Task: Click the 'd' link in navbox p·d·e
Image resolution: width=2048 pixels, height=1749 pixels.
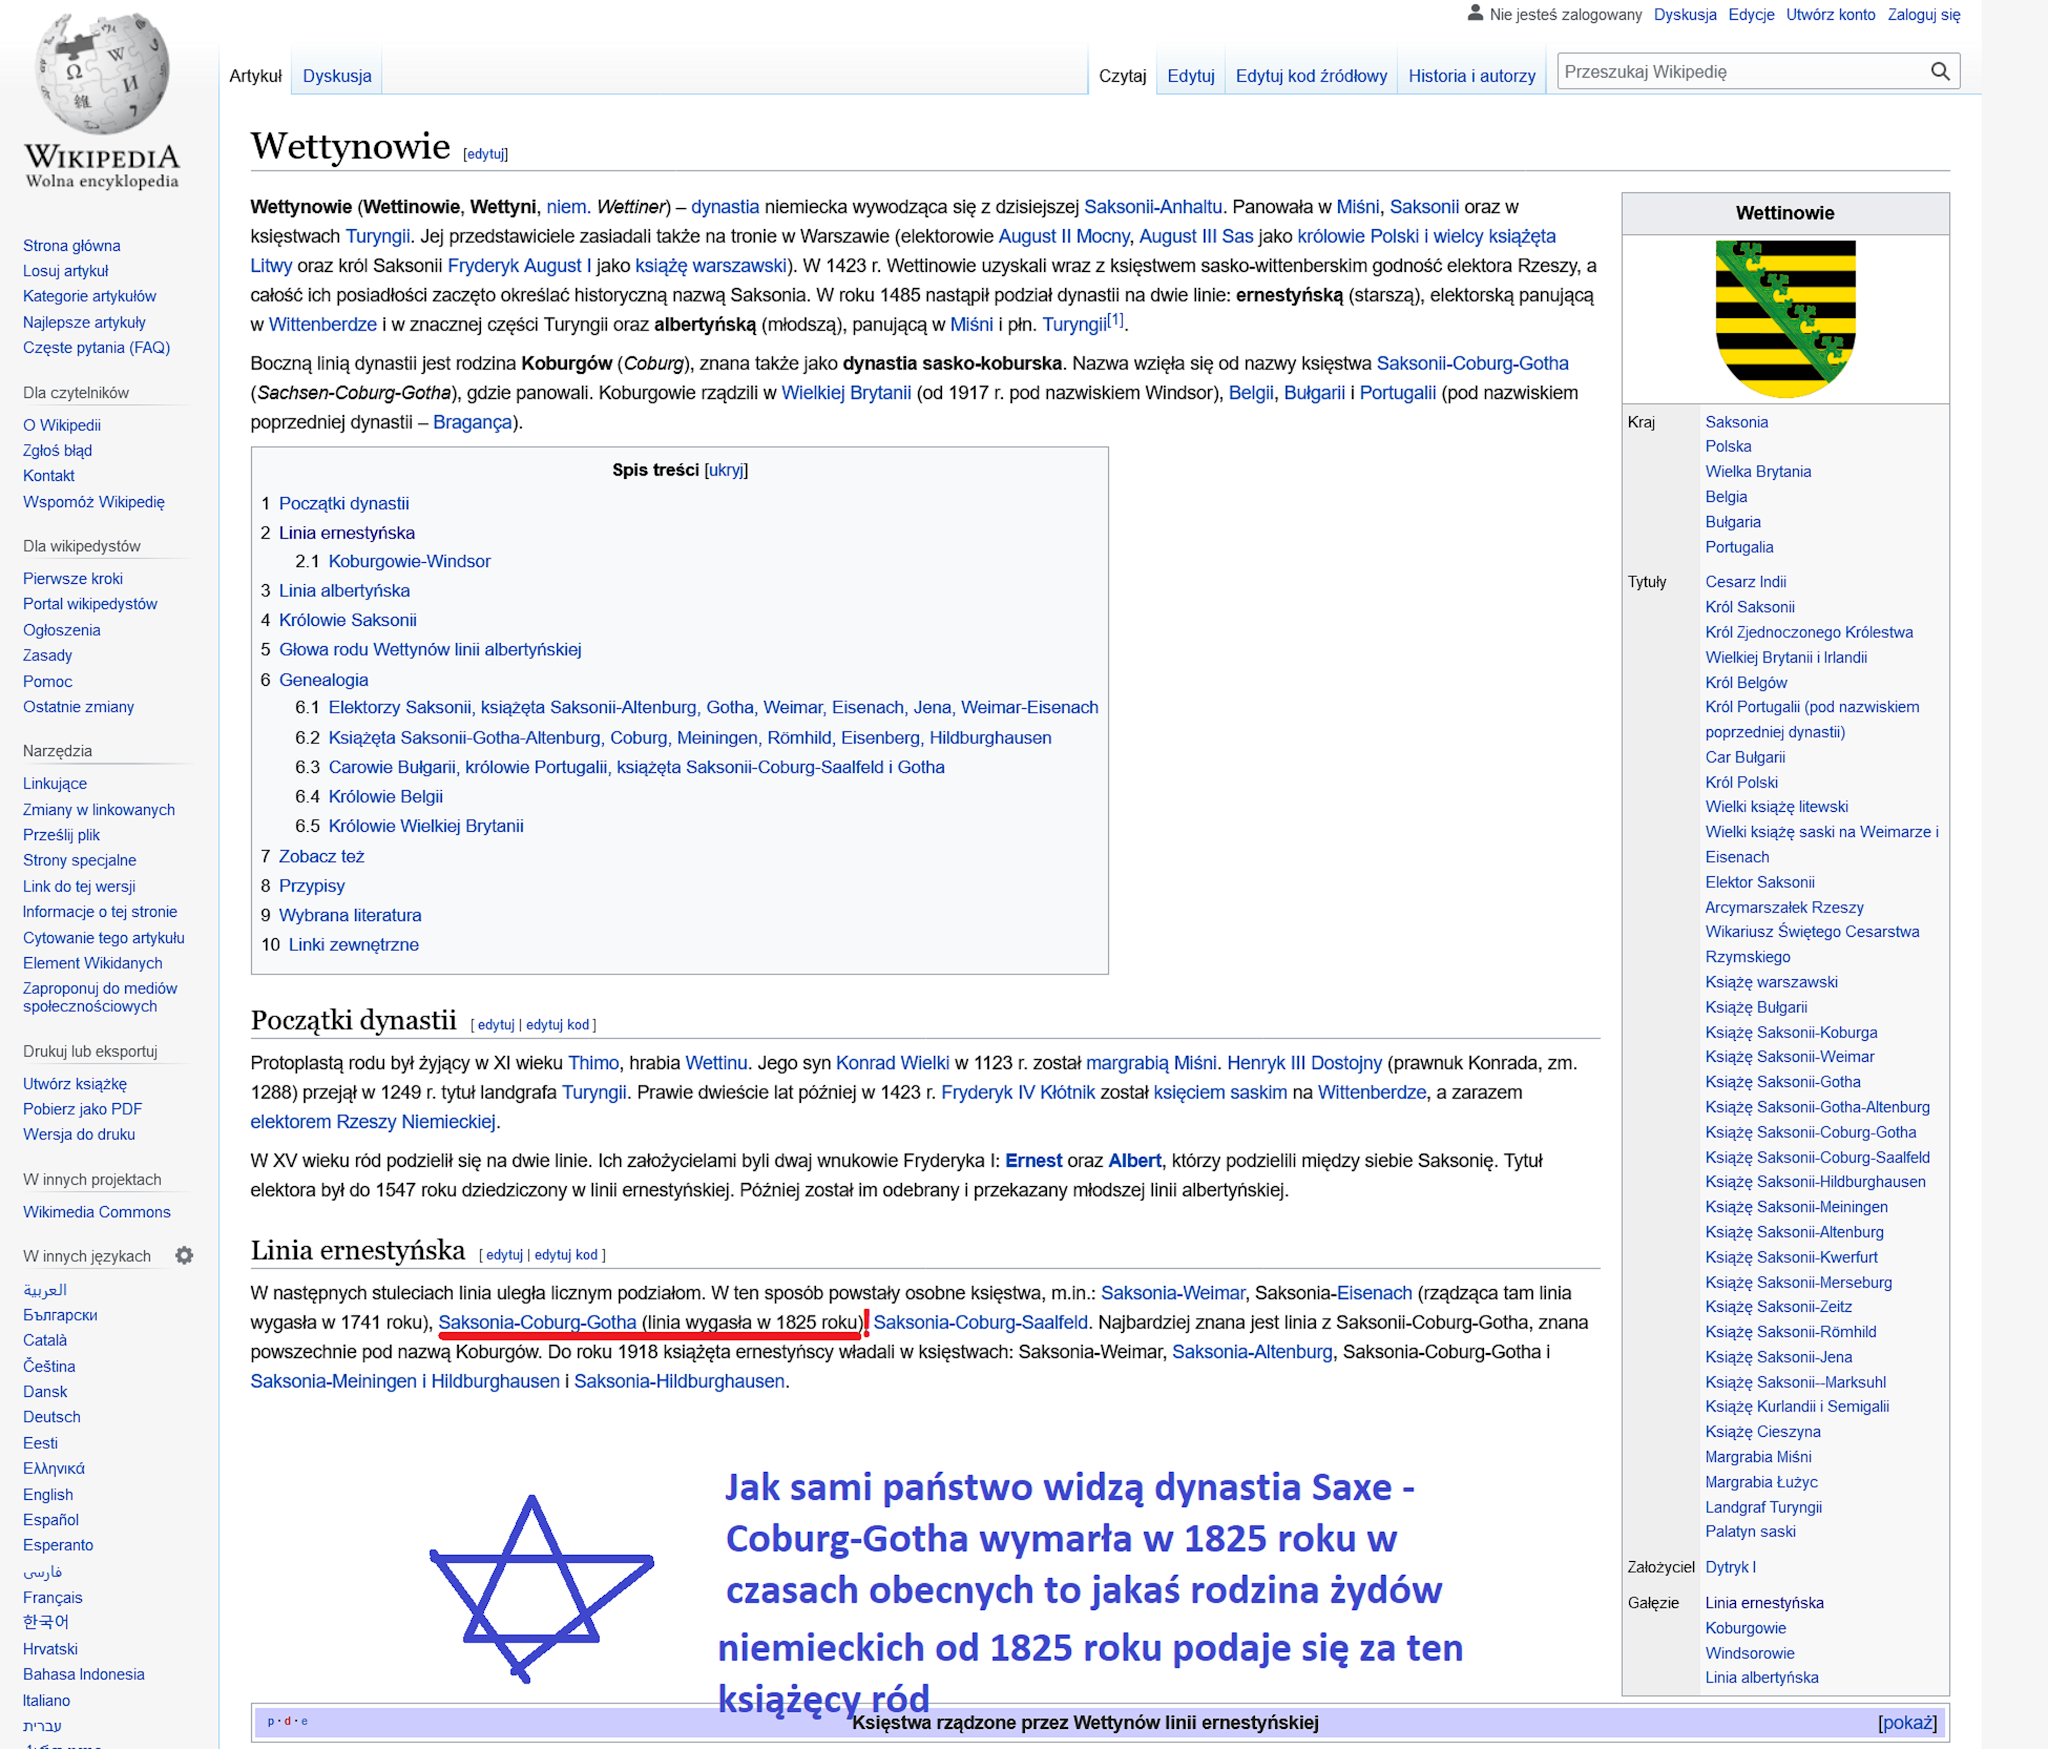Action: pos(288,1721)
